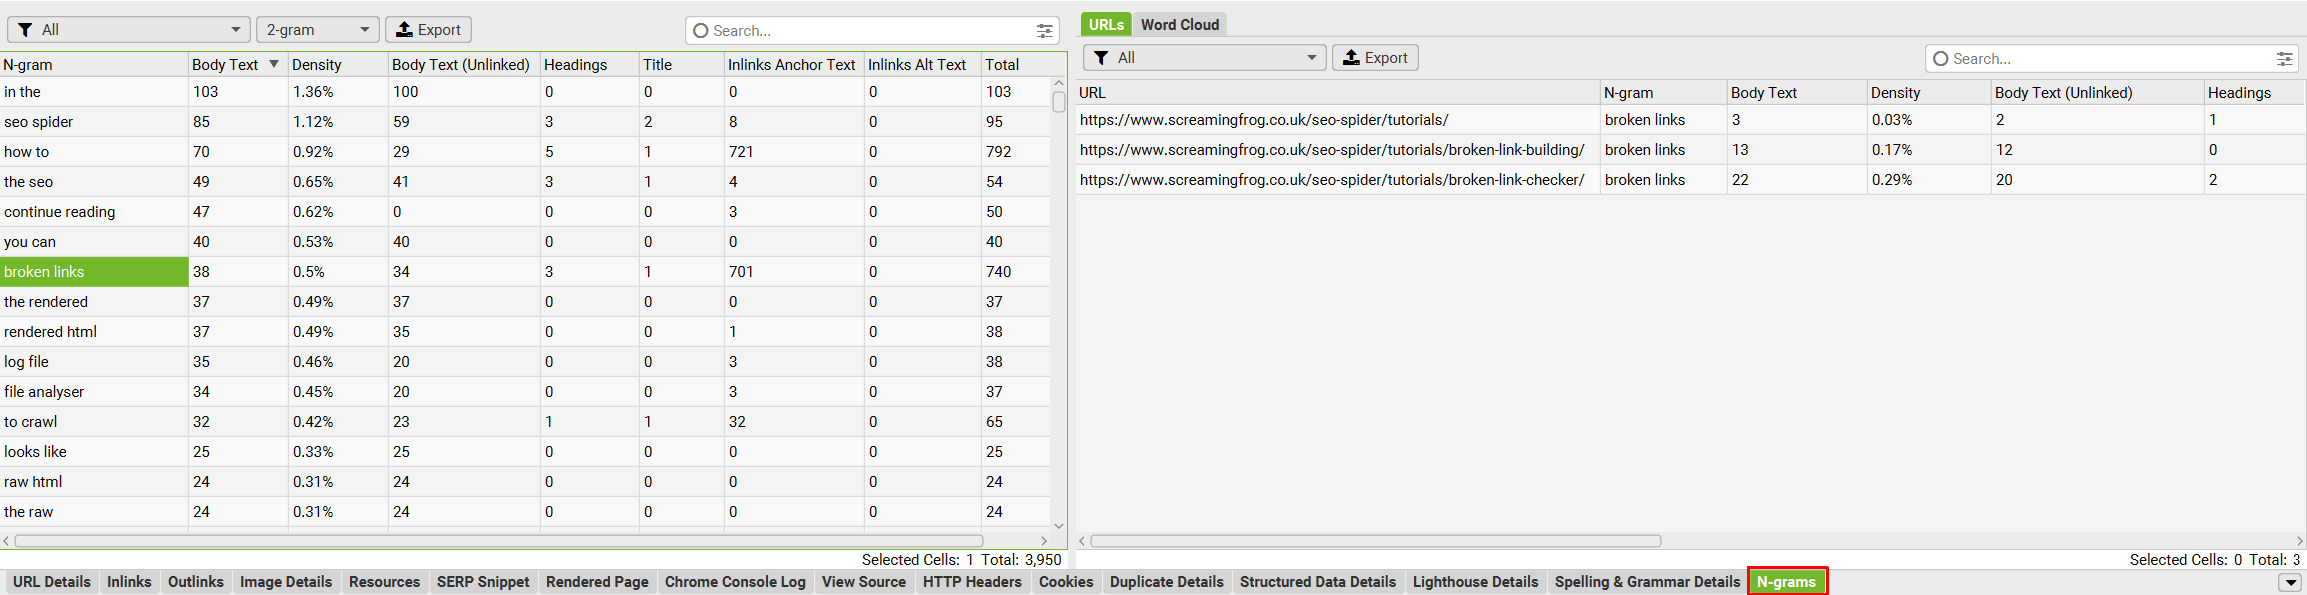The image size is (2307, 595).
Task: Click the Body Text sort arrow in left table
Action: 273,64
